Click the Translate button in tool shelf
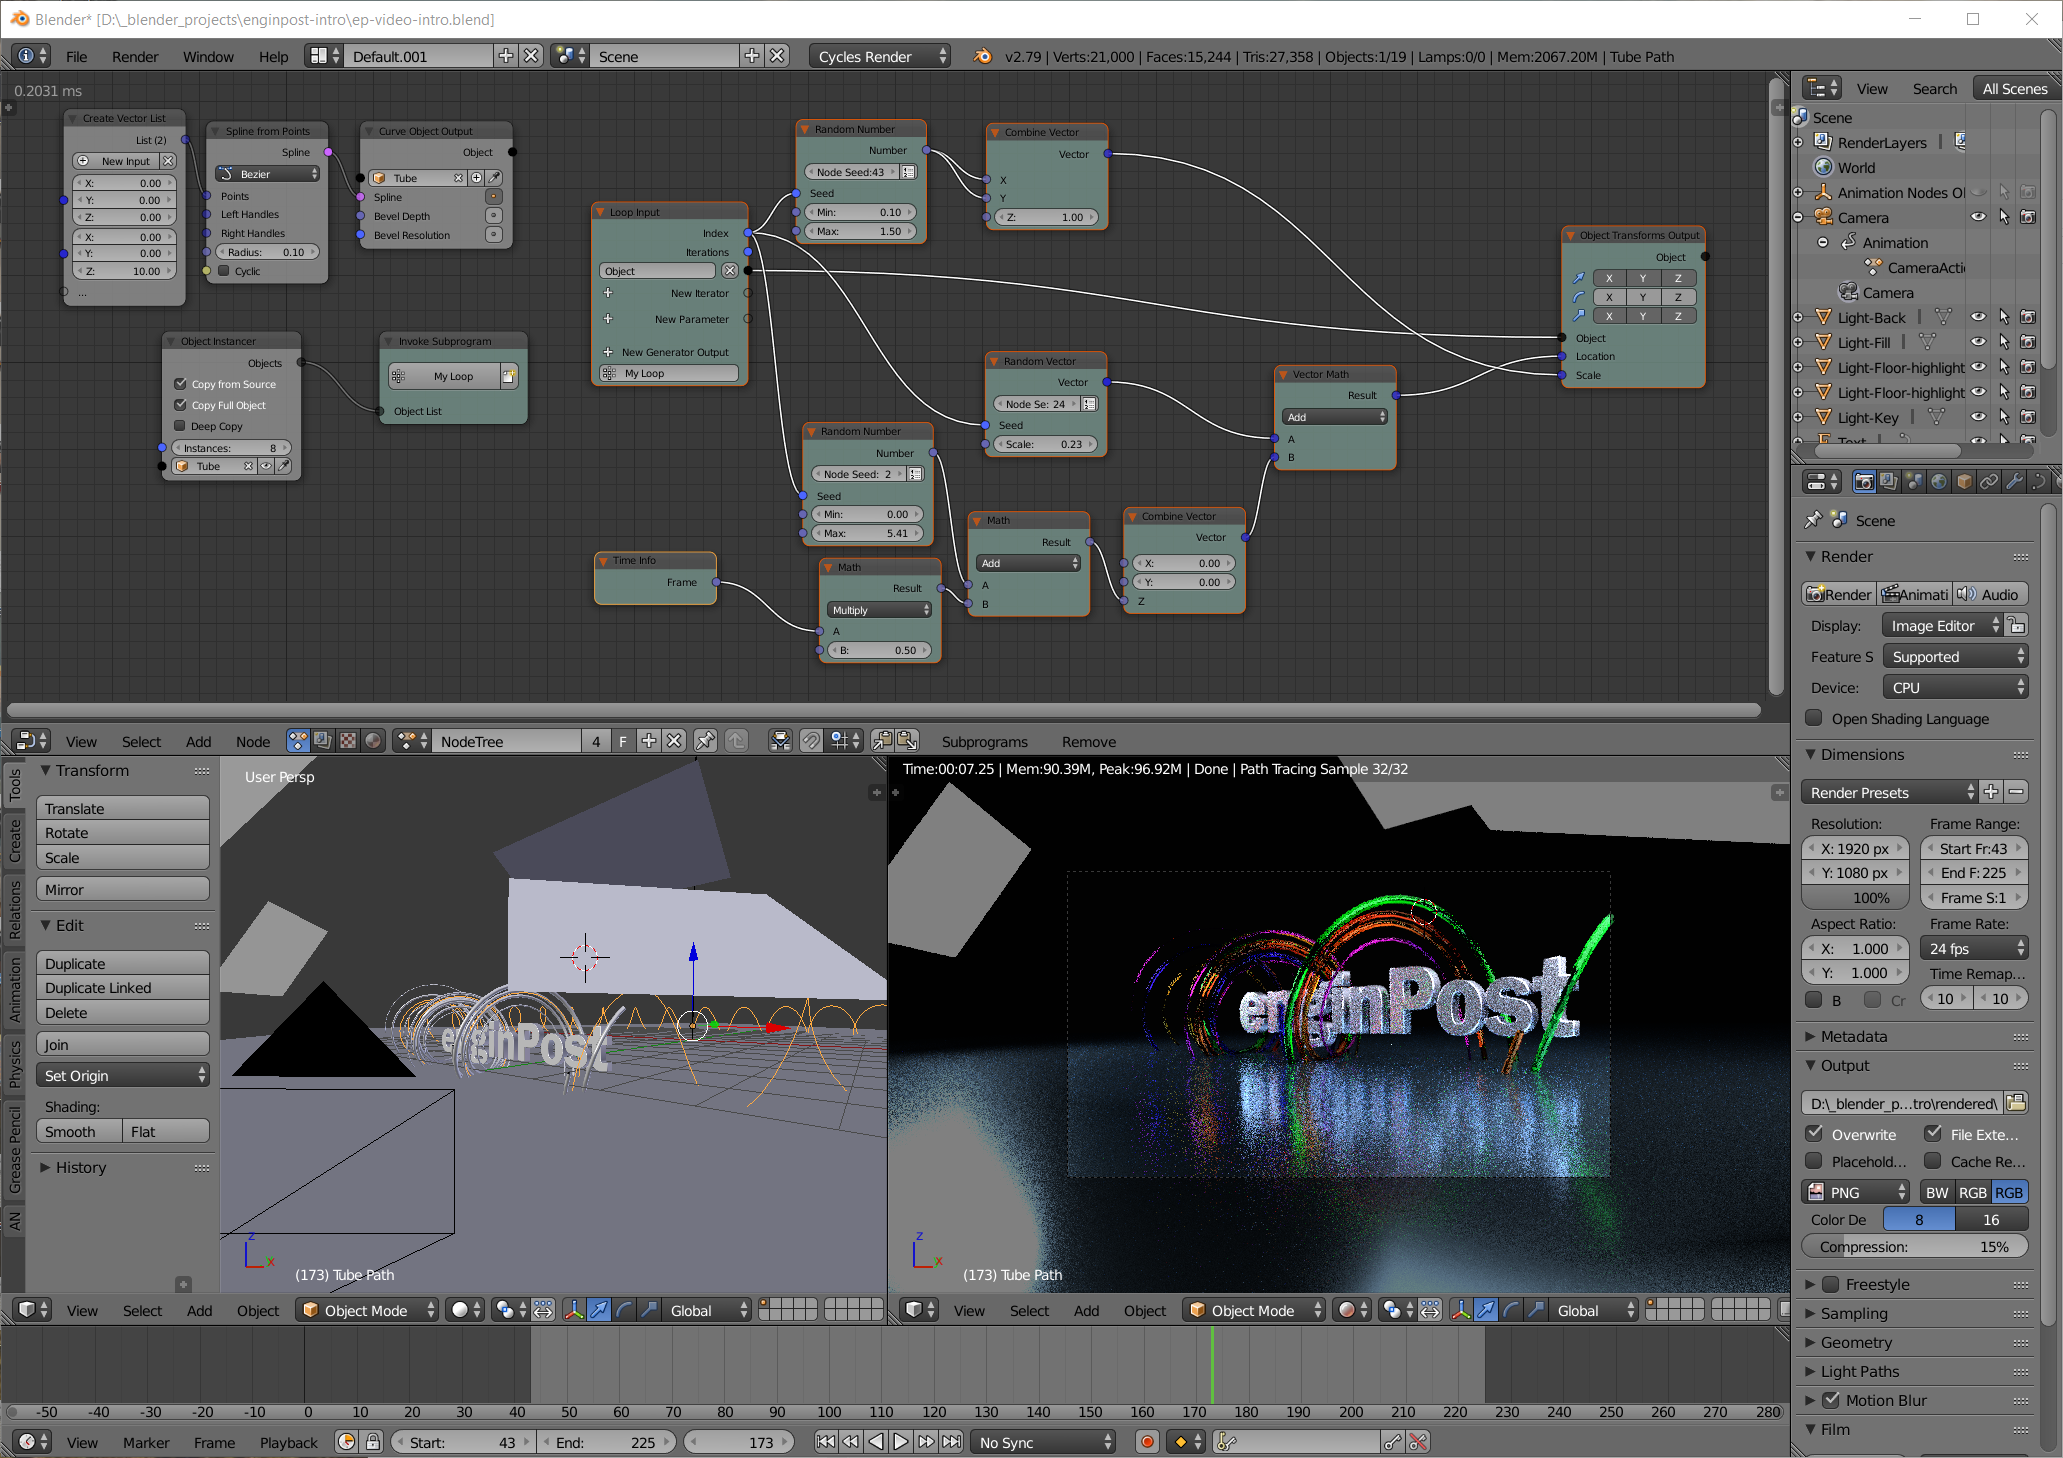 pyautogui.click(x=123, y=808)
